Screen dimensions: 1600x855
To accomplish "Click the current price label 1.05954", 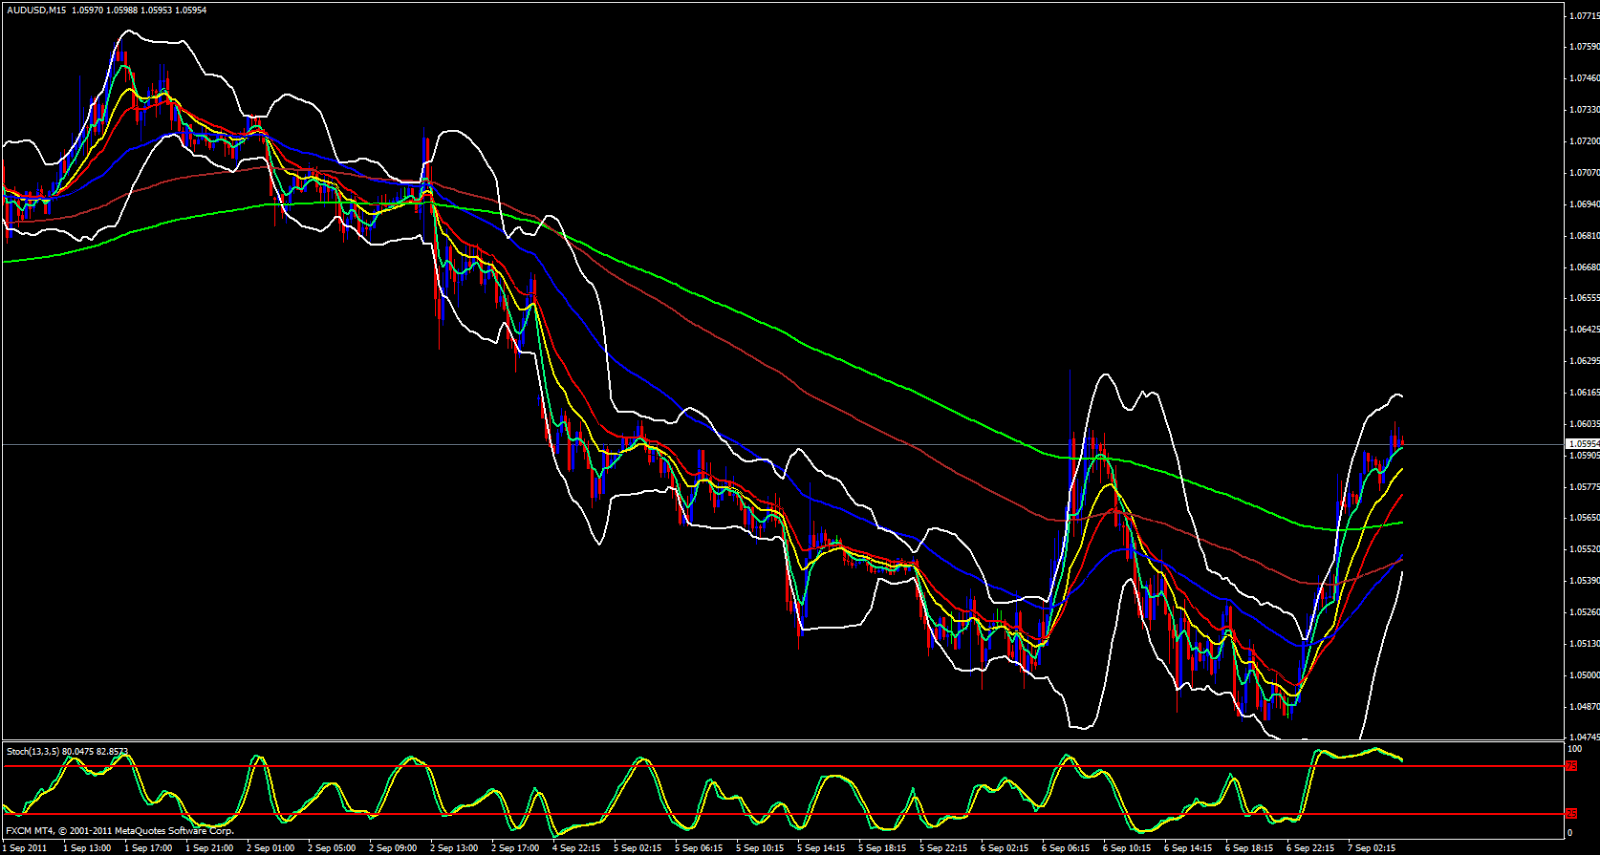I will (x=1582, y=443).
